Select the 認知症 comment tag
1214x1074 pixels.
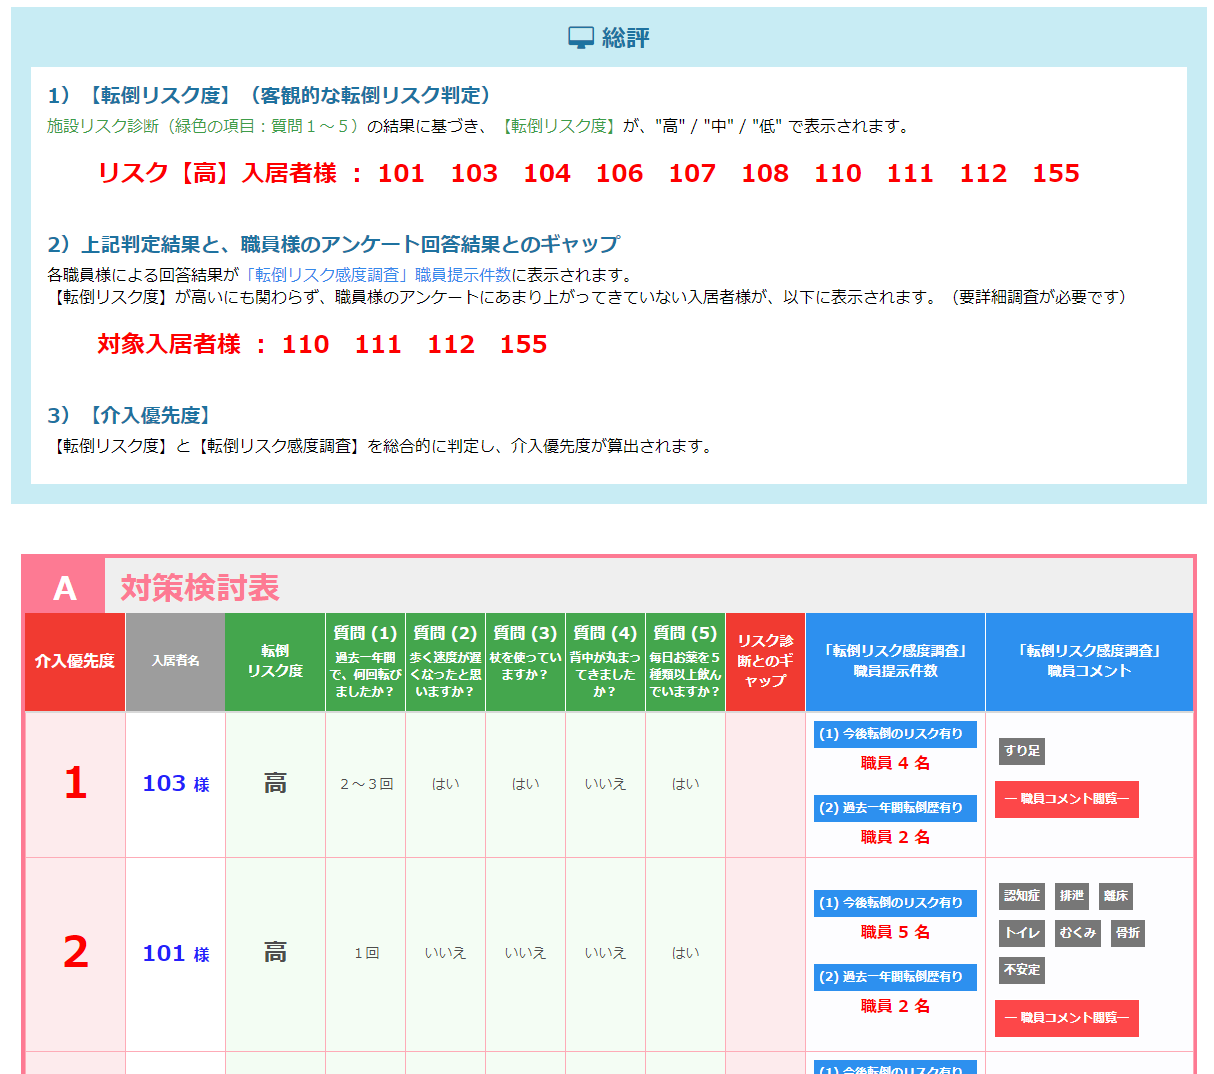pyautogui.click(x=1021, y=896)
